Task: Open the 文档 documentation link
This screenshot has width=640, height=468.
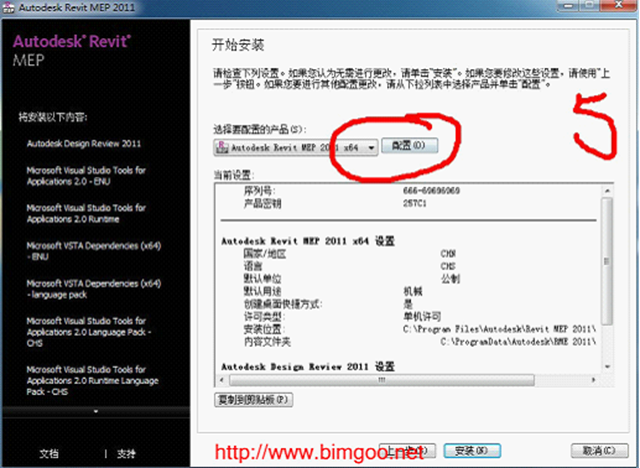Action: coord(49,453)
